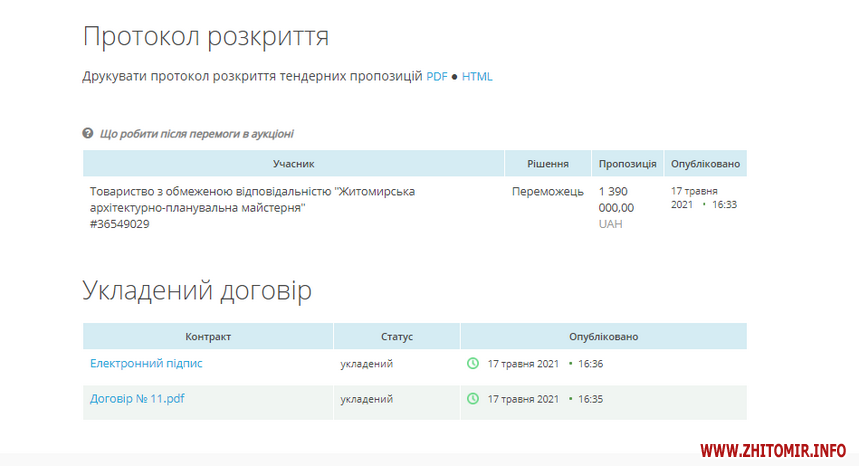Download the Договір № 11.pdf file
The image size is (859, 466).
click(x=137, y=398)
